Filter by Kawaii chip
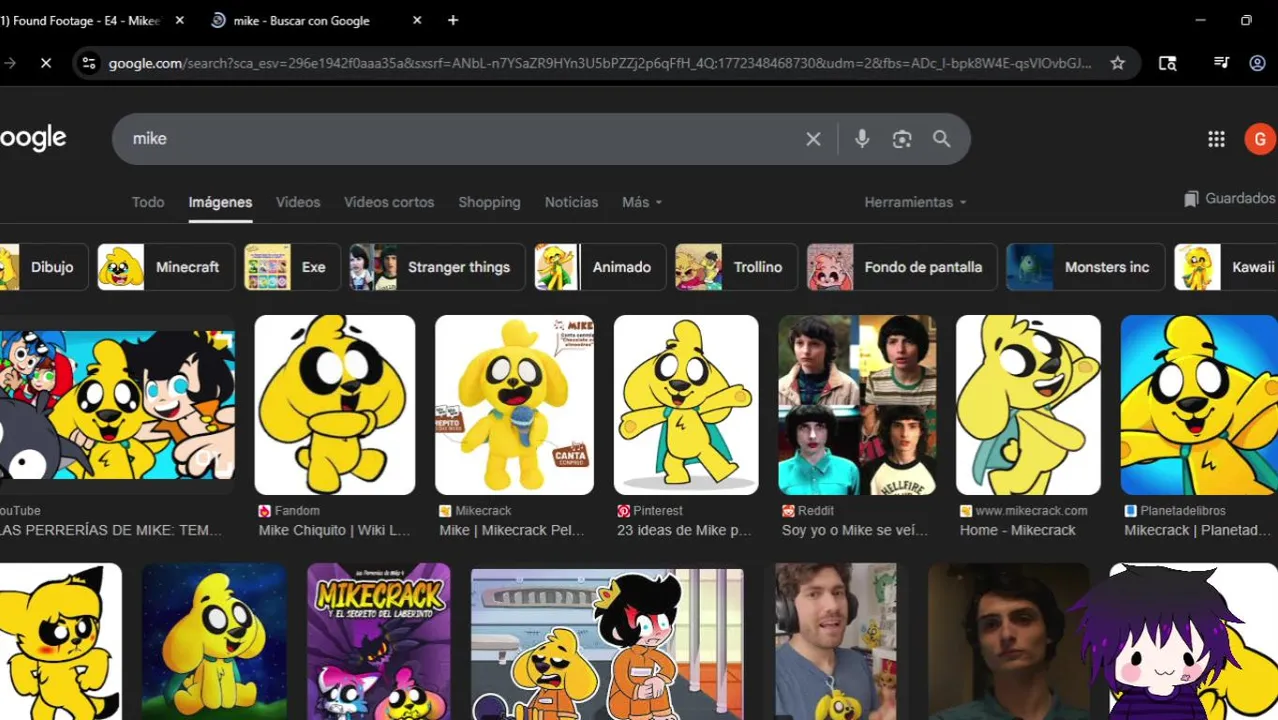The image size is (1278, 720). point(1226,267)
